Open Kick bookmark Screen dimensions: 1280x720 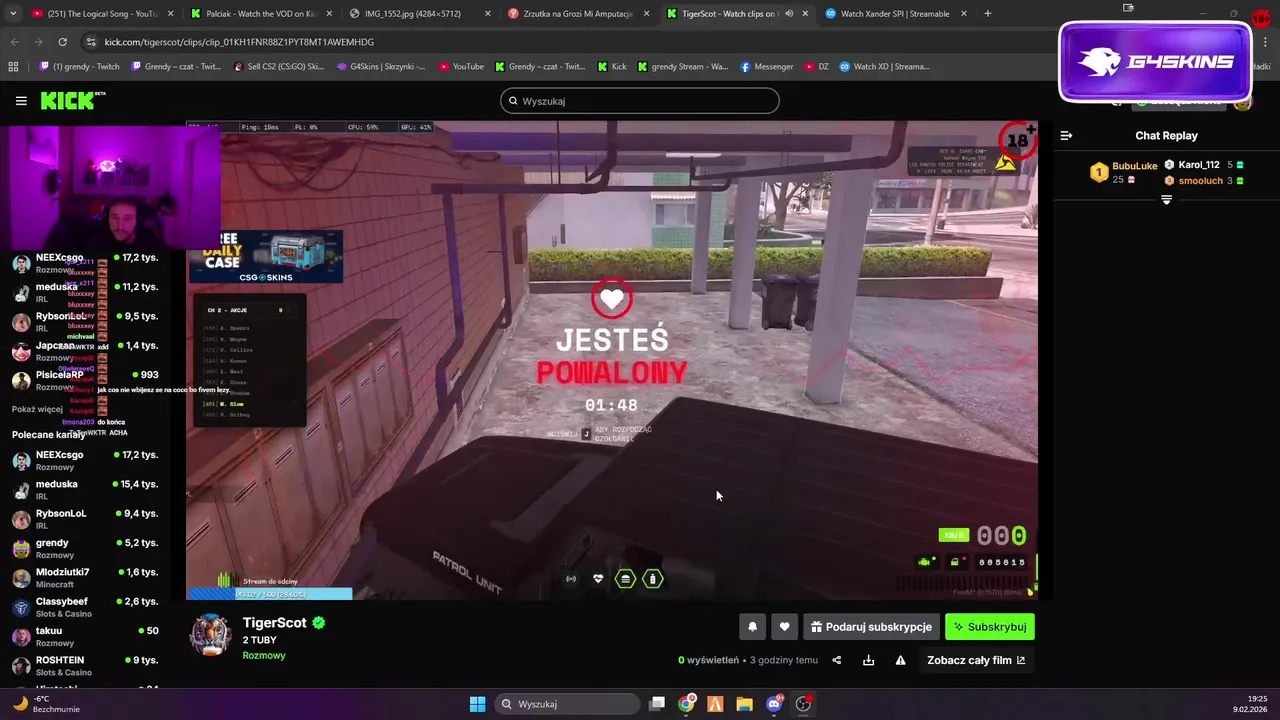612,67
